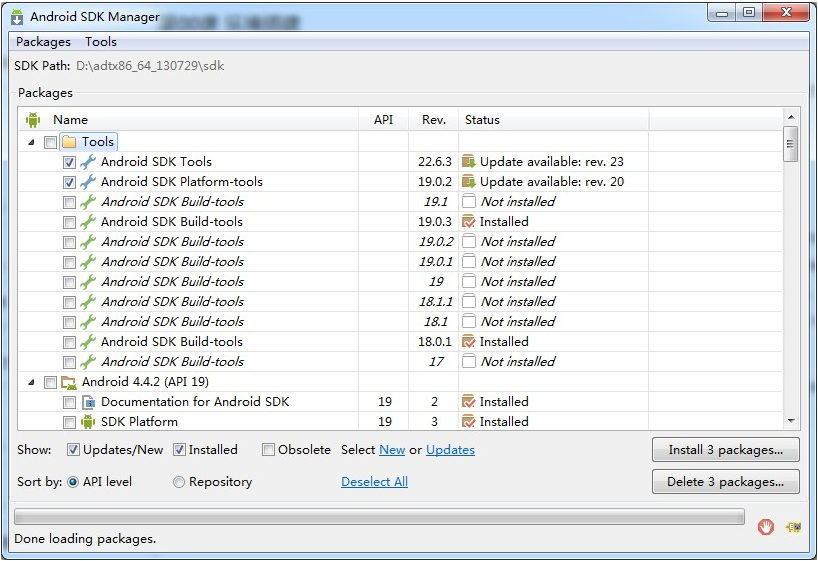
Task: Click the Not installed status icon for rev 18.1
Action: 469,321
